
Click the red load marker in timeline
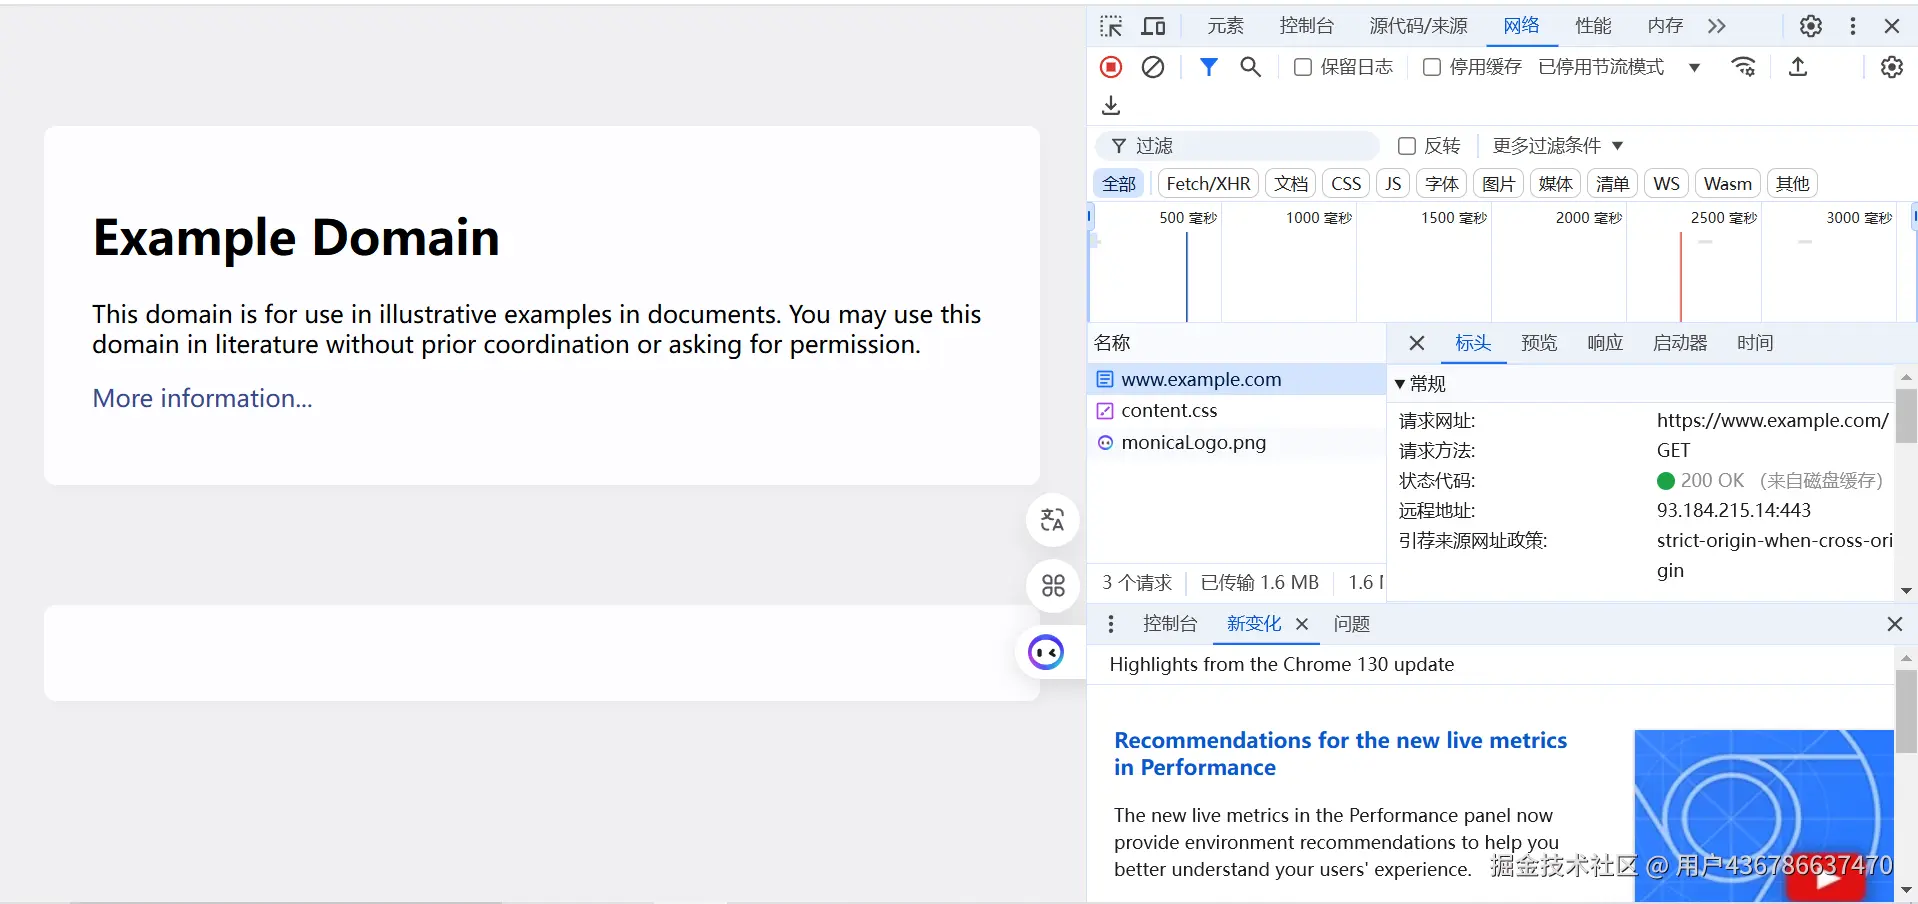1681,277
